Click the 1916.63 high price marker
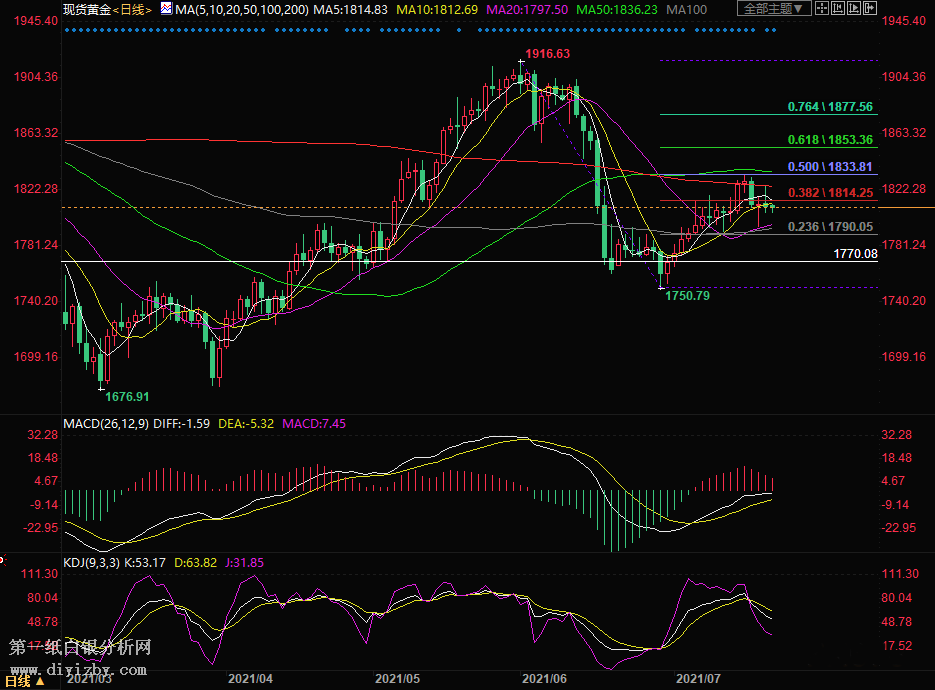The image size is (935, 690). [547, 54]
